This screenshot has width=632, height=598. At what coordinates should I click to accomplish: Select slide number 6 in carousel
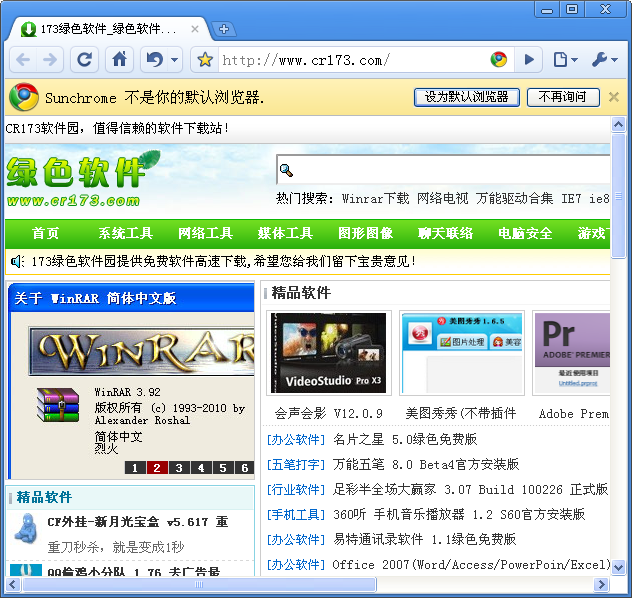pyautogui.click(x=244, y=467)
